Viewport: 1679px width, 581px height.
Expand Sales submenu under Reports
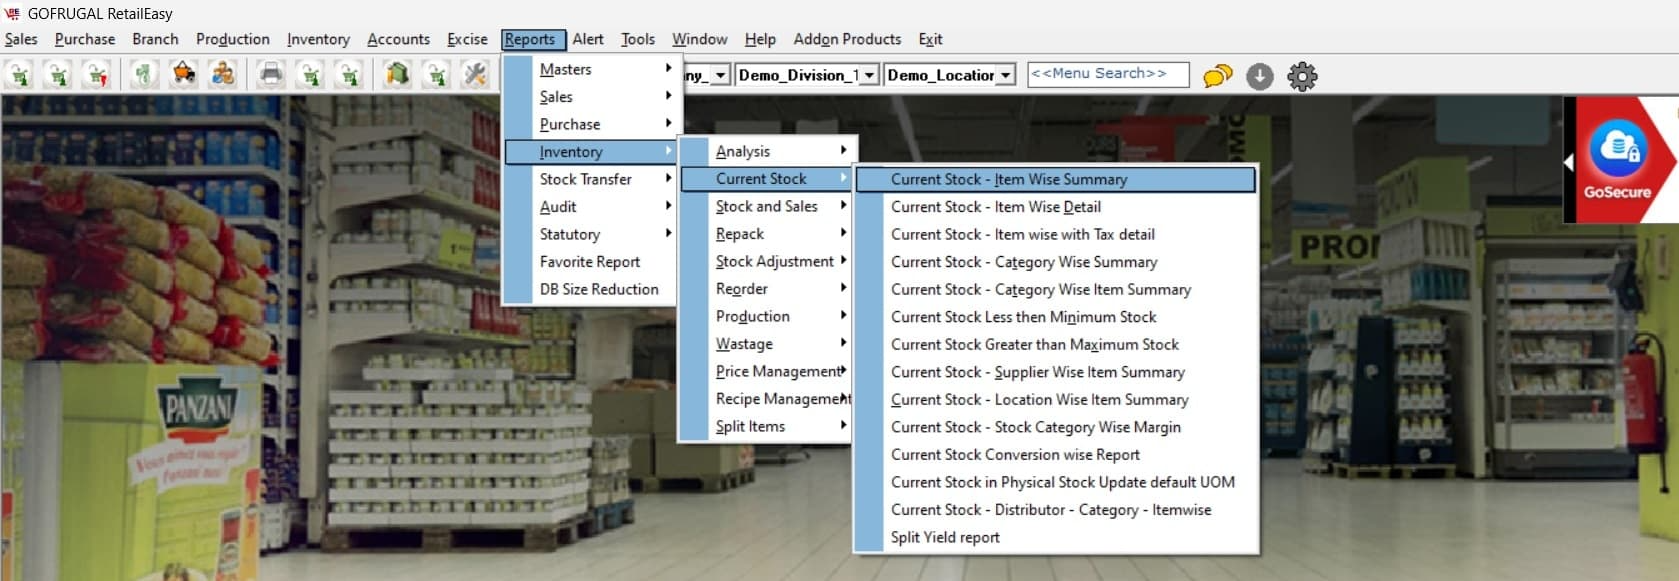592,96
